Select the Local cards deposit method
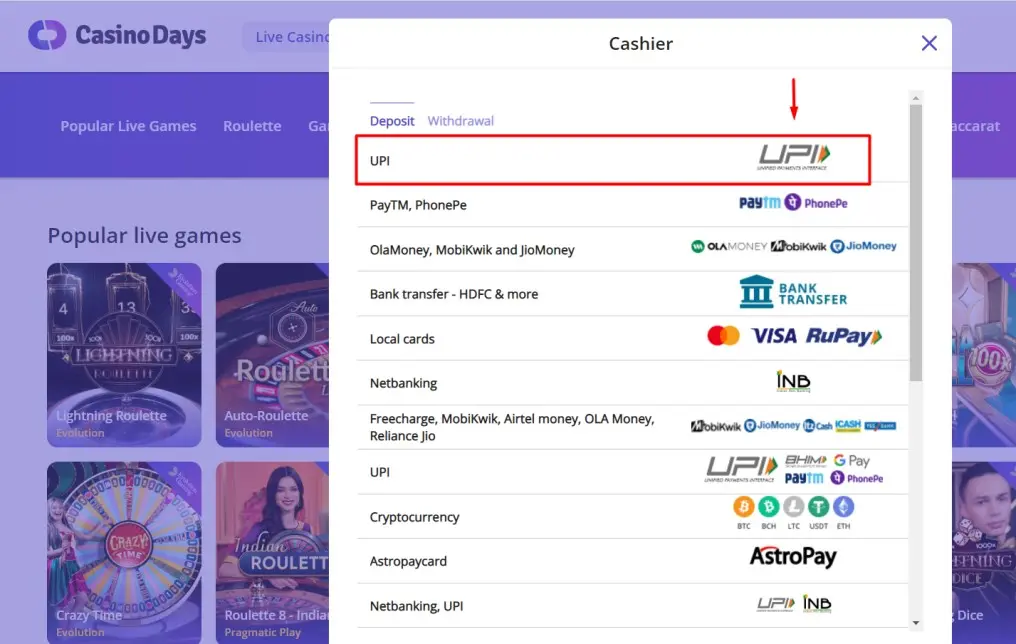 (632, 339)
